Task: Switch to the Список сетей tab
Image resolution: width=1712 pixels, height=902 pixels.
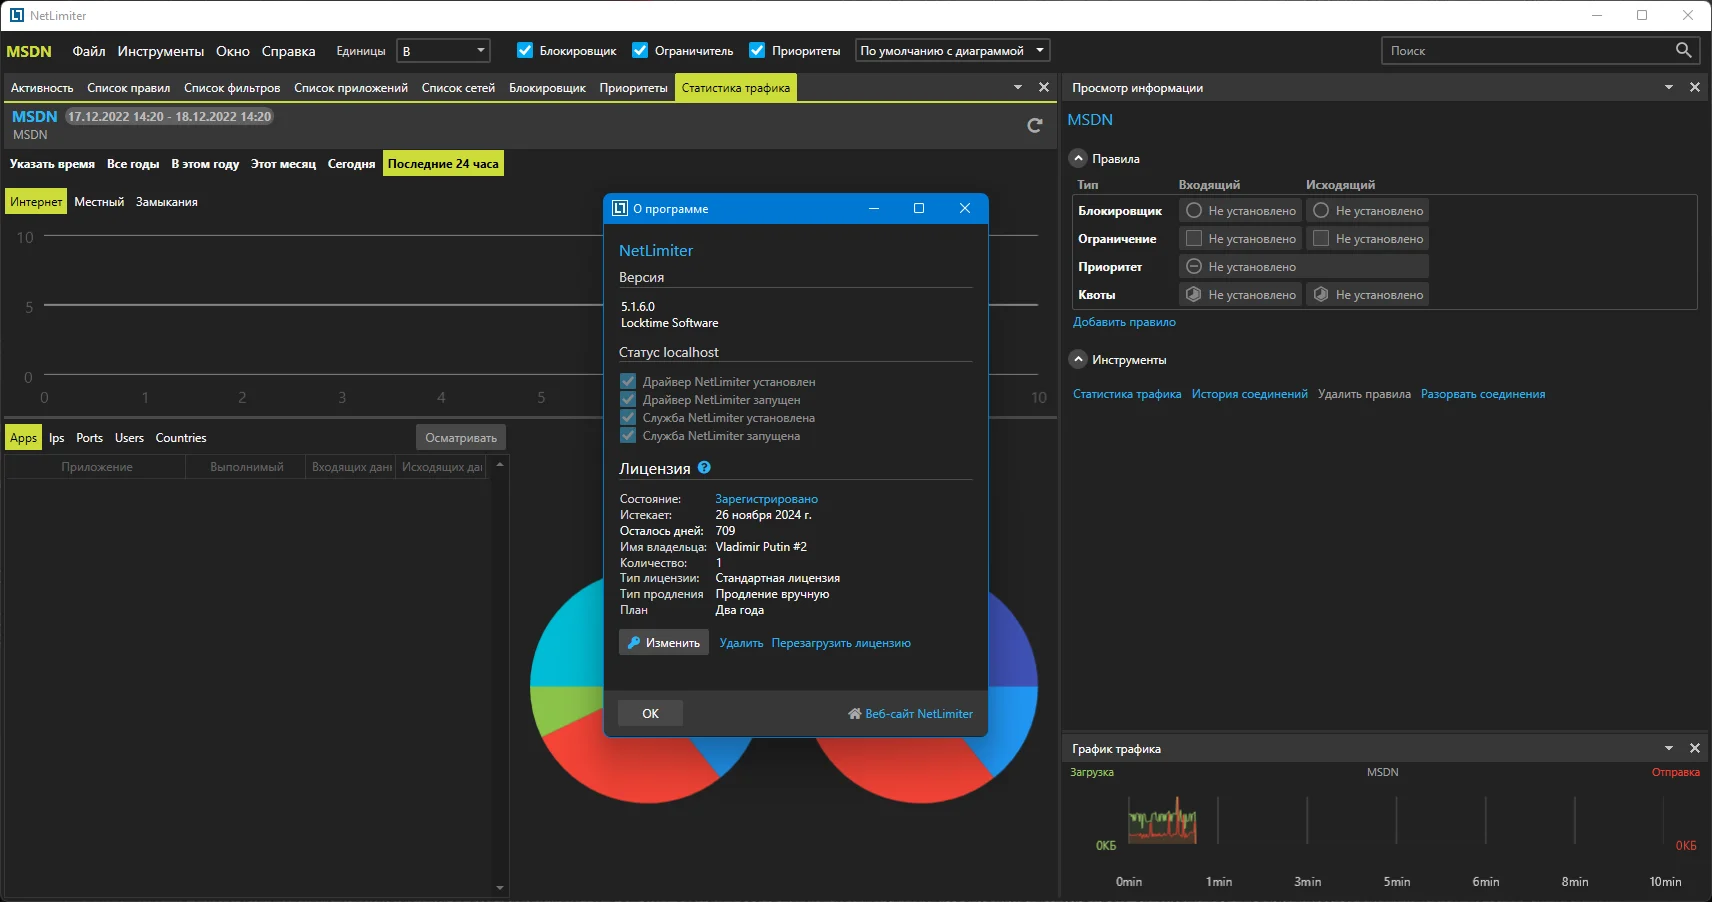Action: 458,88
